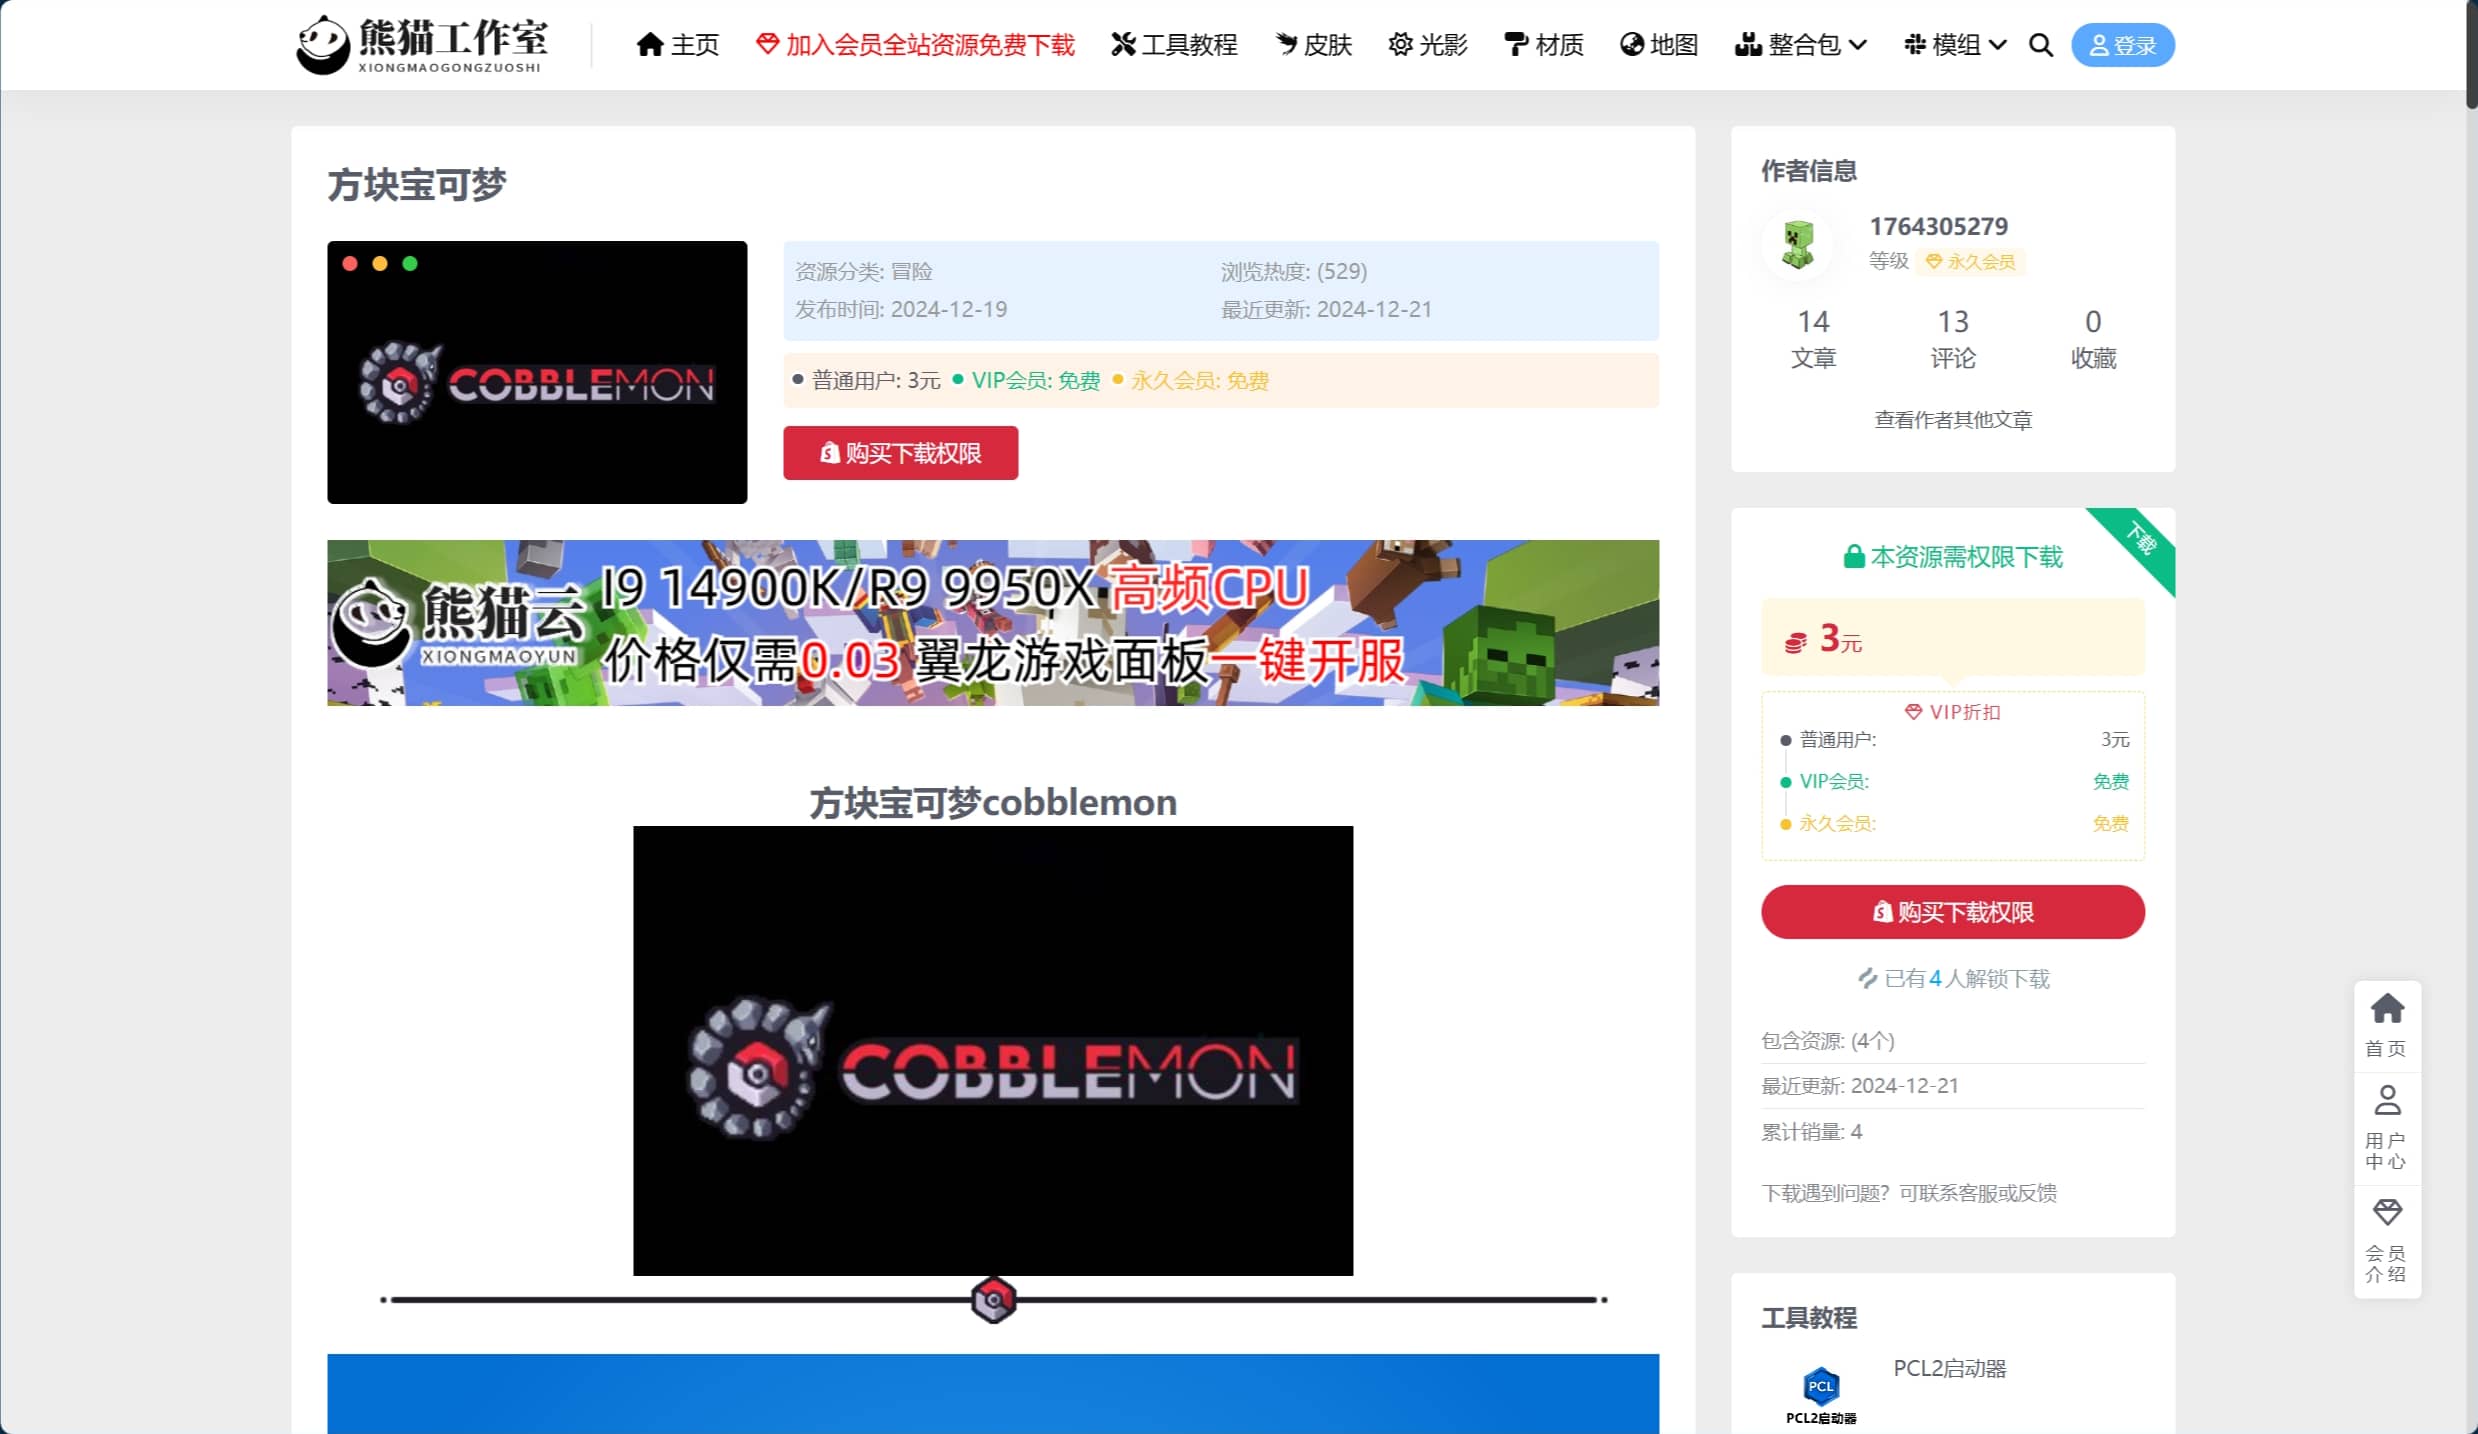Click the panda studio logo
This screenshot has width=2478, height=1434.
coord(421,45)
